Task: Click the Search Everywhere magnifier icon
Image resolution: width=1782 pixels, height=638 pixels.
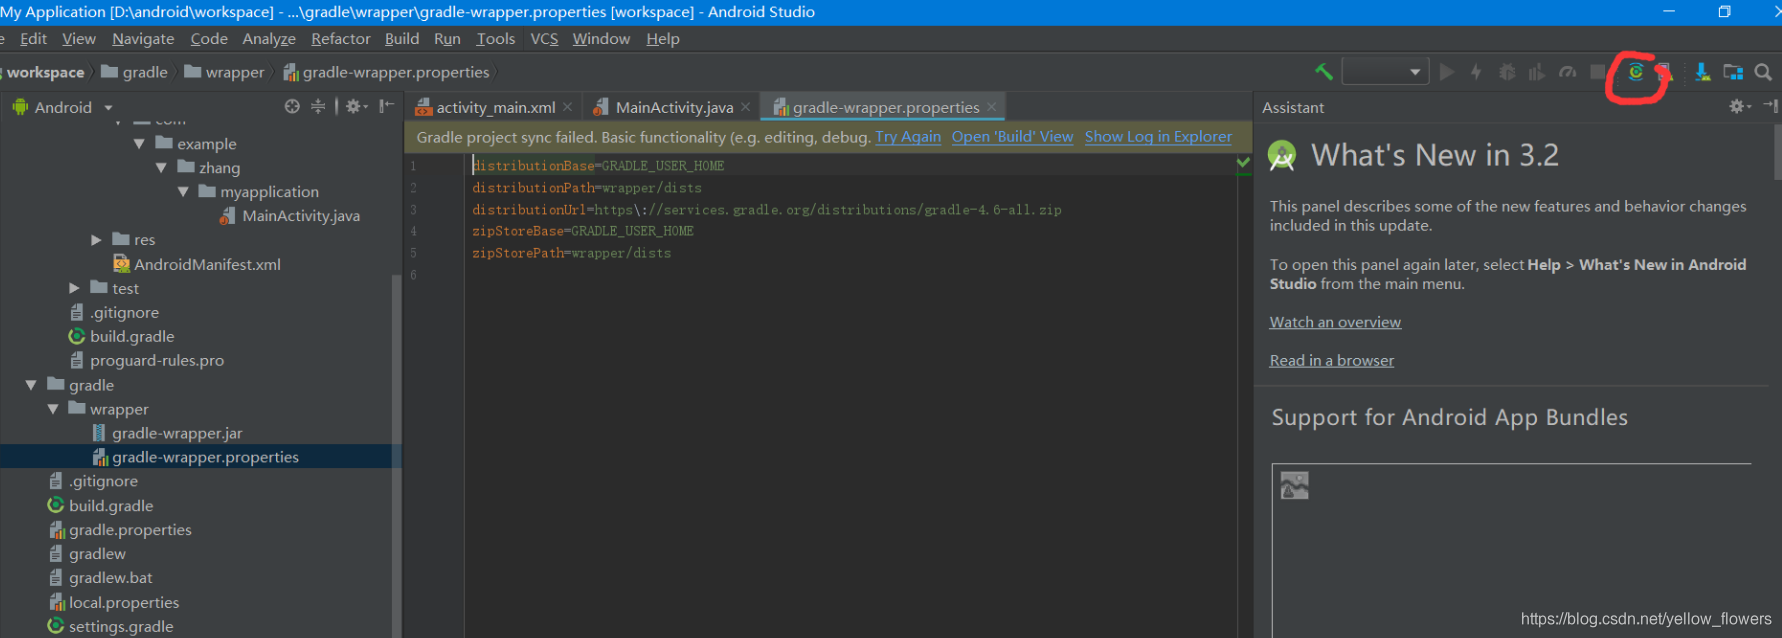Action: [x=1763, y=72]
